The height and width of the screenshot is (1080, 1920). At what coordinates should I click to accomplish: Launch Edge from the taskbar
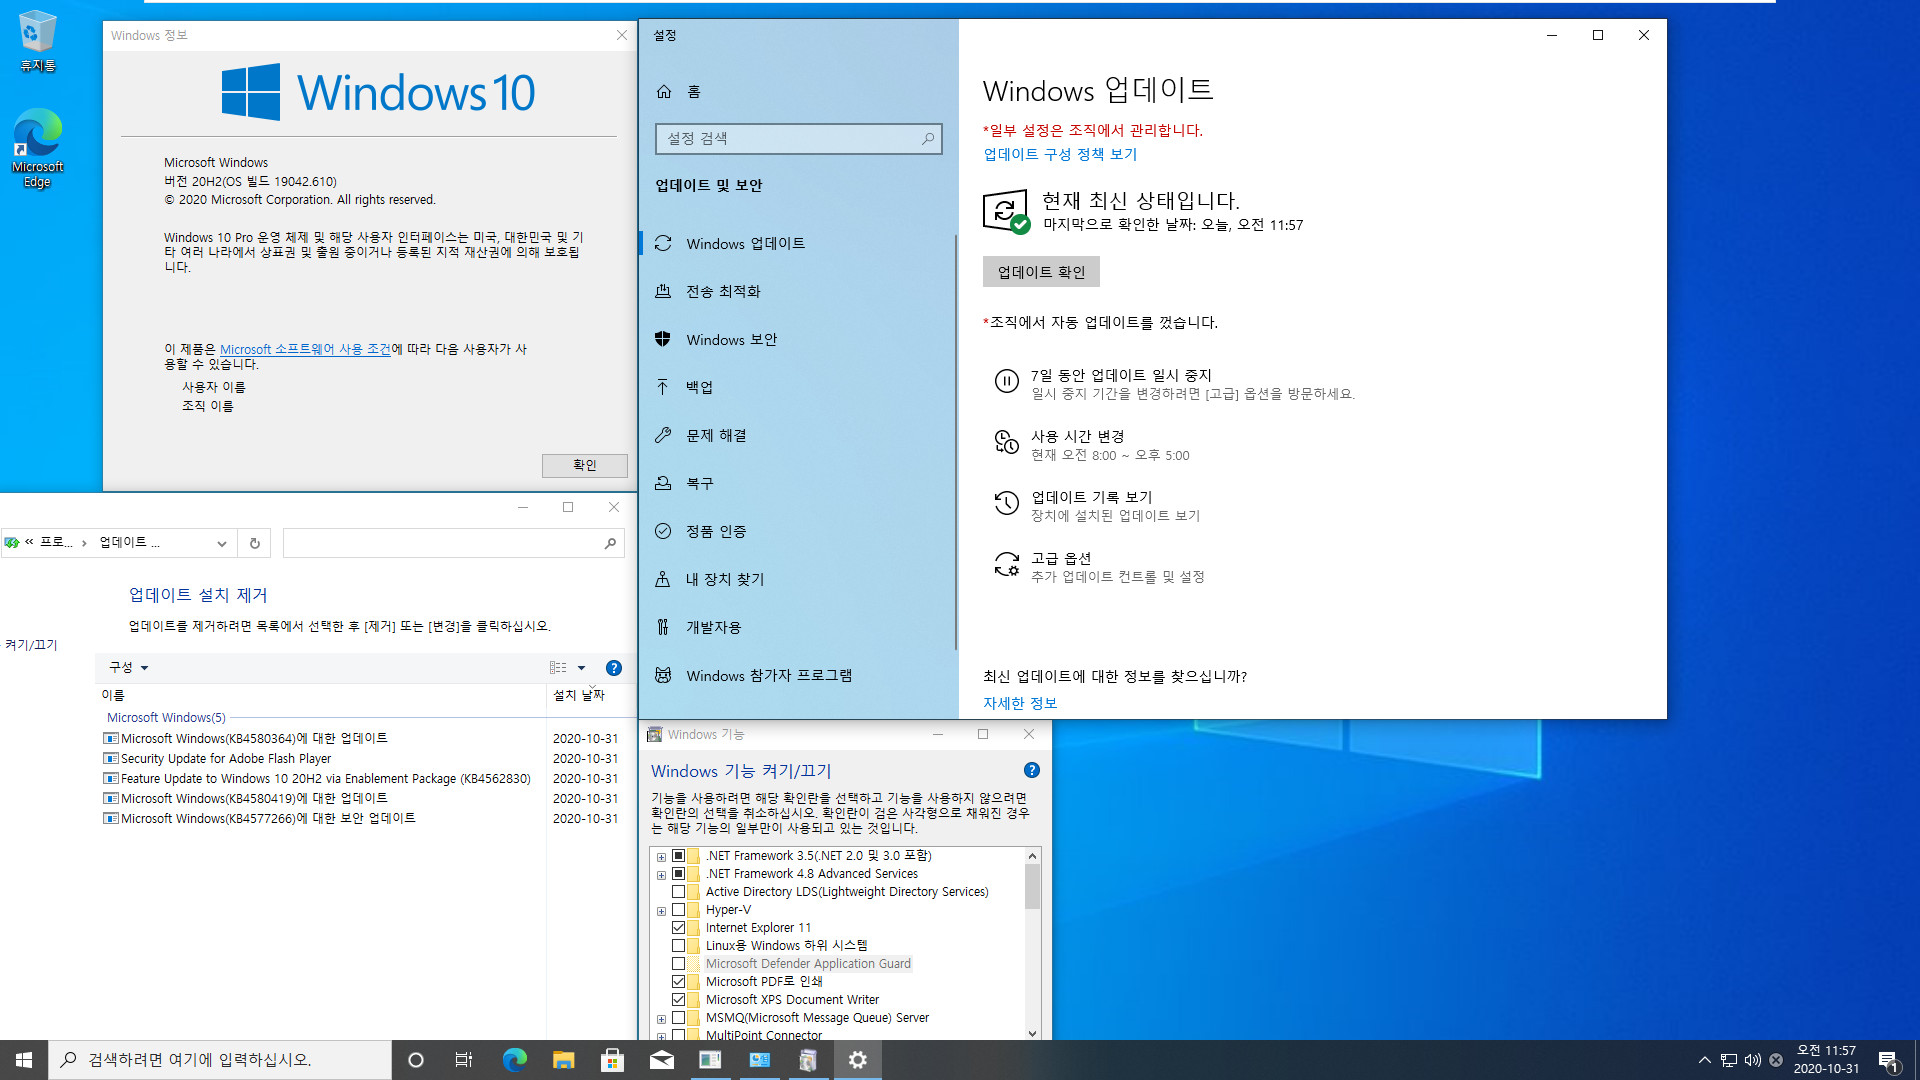tap(514, 1060)
